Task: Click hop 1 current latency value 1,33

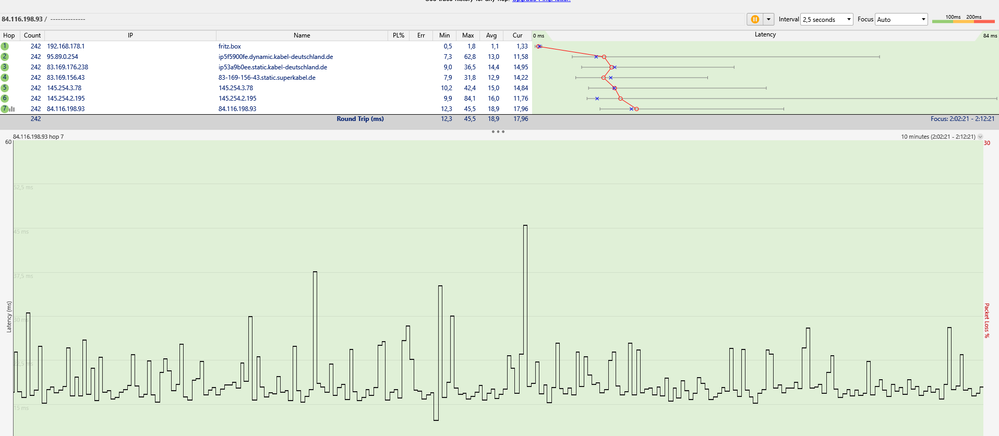Action: [x=521, y=47]
